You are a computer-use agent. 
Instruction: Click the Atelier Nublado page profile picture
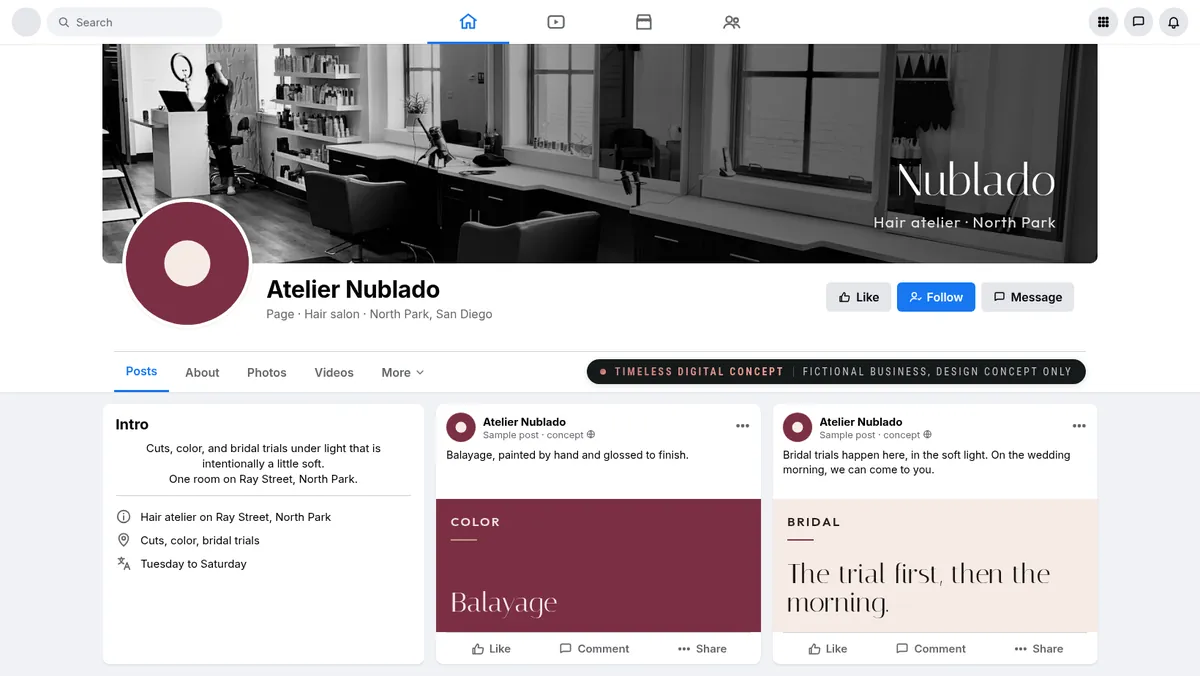(x=187, y=264)
